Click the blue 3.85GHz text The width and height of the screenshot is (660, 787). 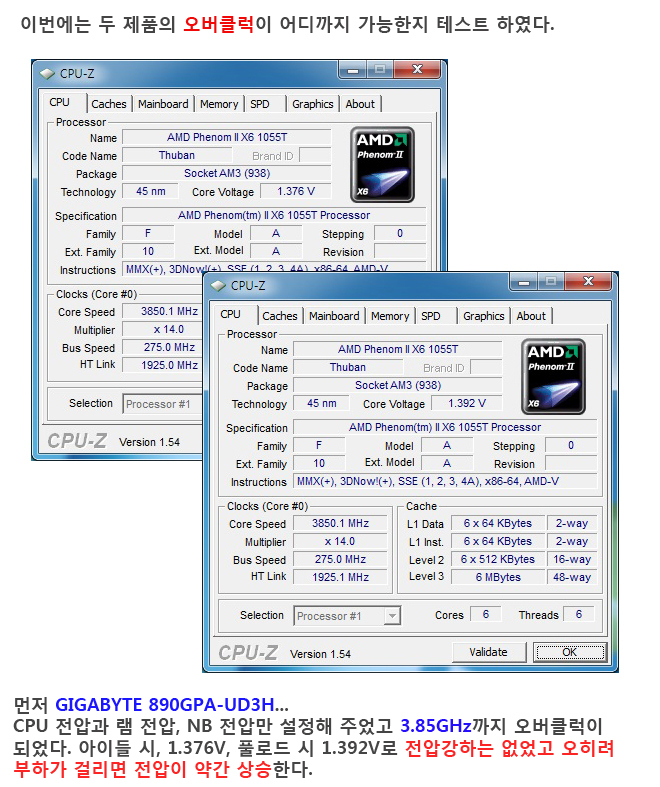pyautogui.click(x=436, y=726)
